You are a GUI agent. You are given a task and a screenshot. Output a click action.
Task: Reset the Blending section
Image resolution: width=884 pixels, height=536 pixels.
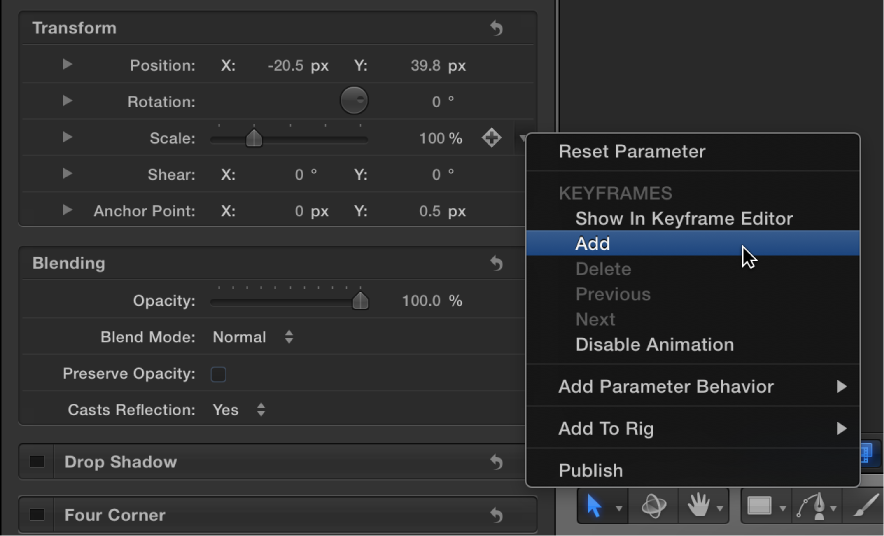(x=496, y=263)
